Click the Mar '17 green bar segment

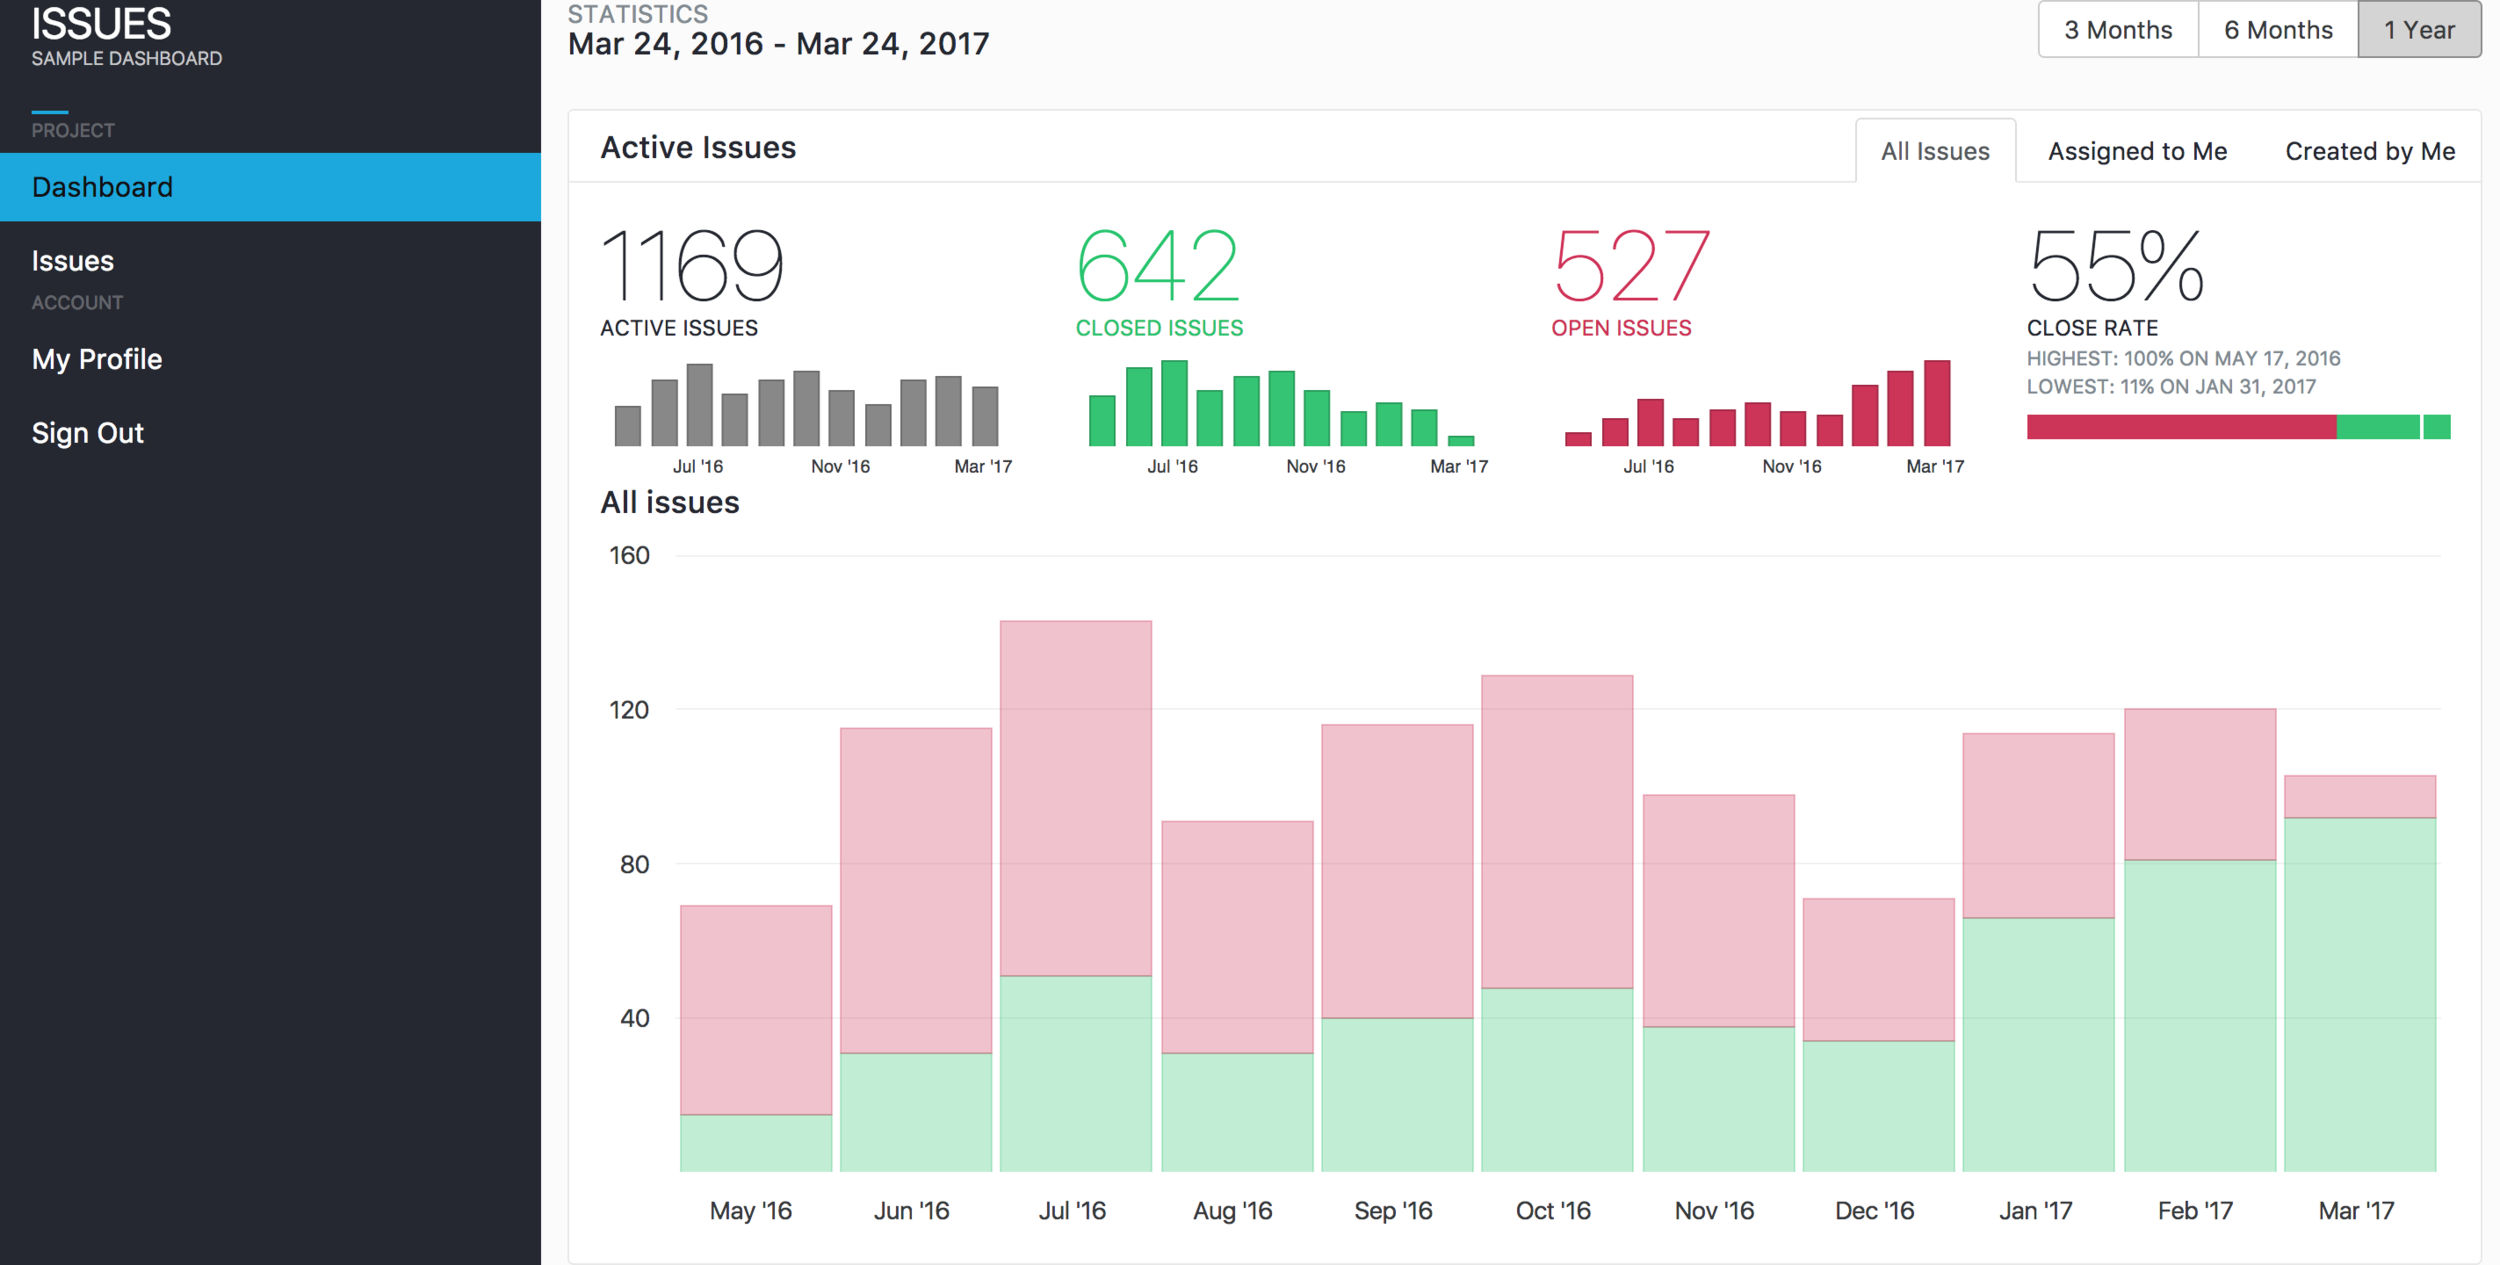[2359, 994]
